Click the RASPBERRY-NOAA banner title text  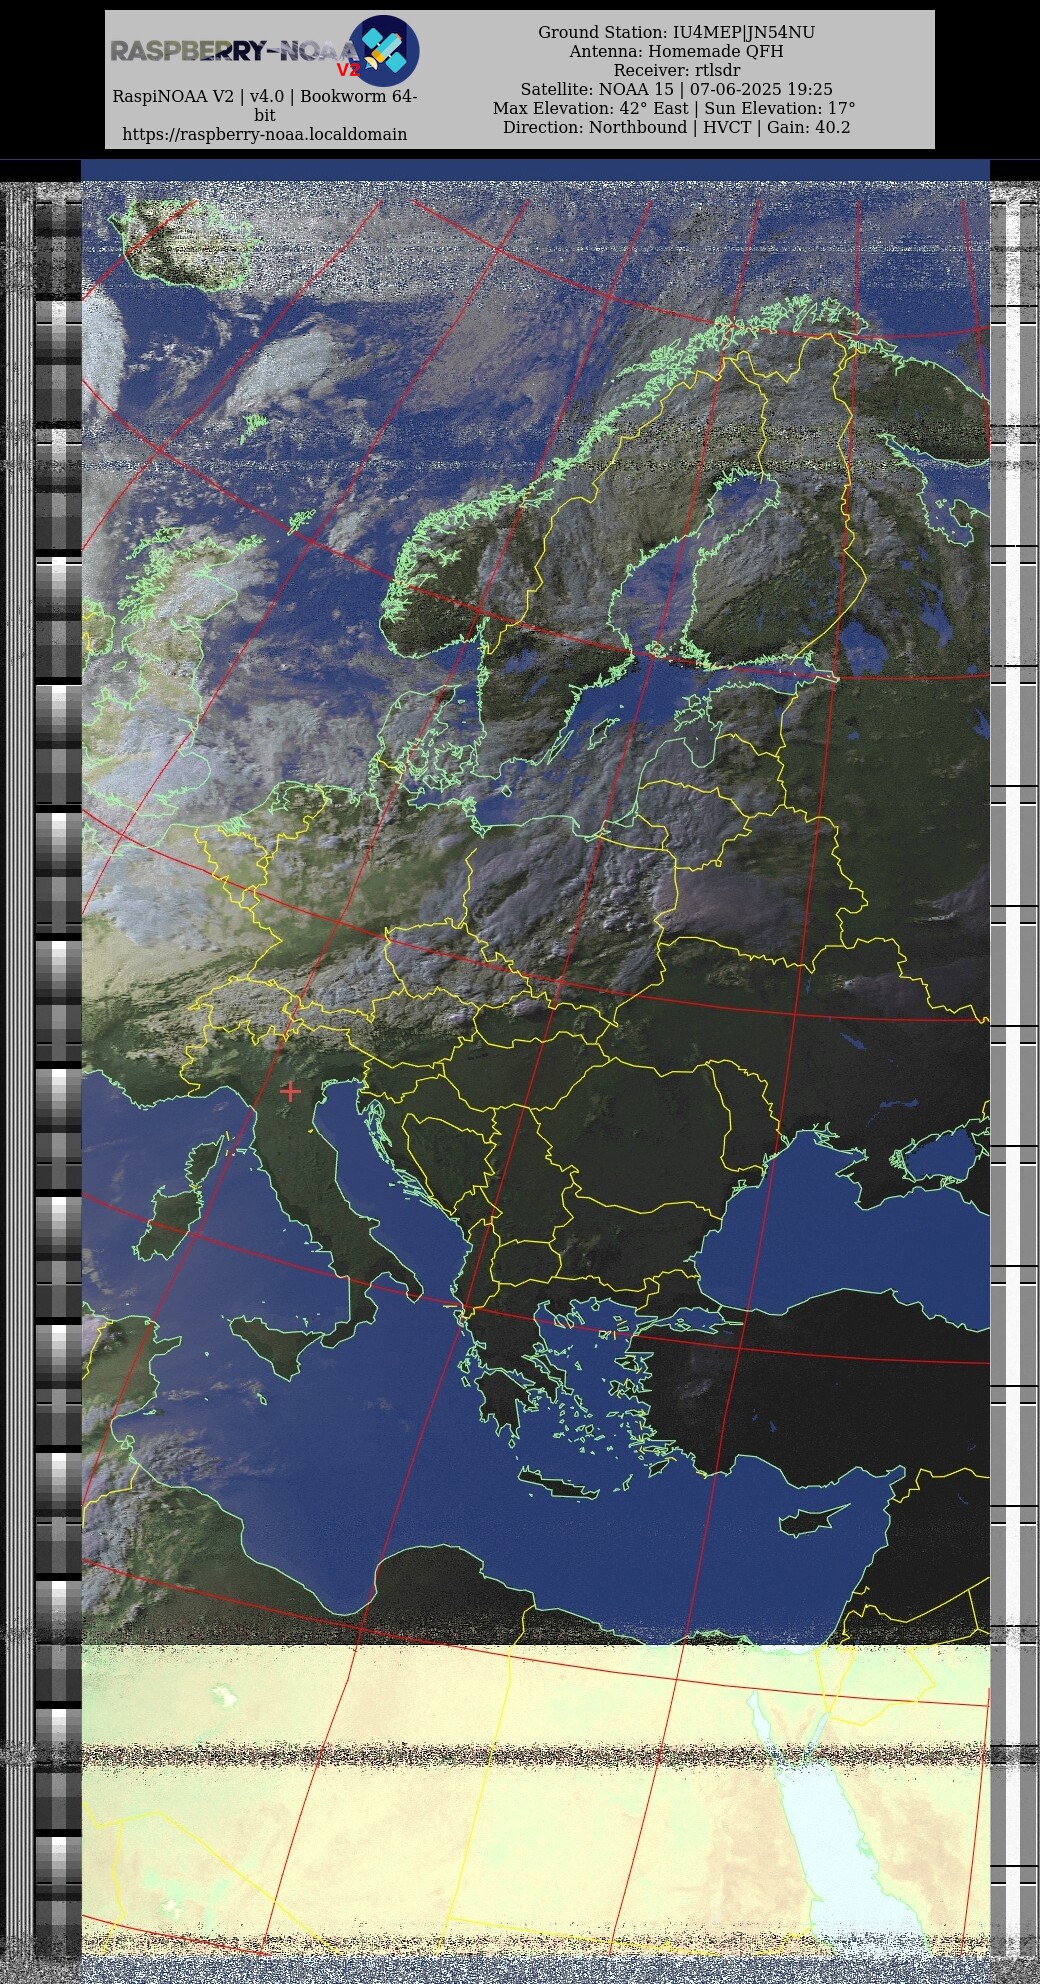coord(234,51)
